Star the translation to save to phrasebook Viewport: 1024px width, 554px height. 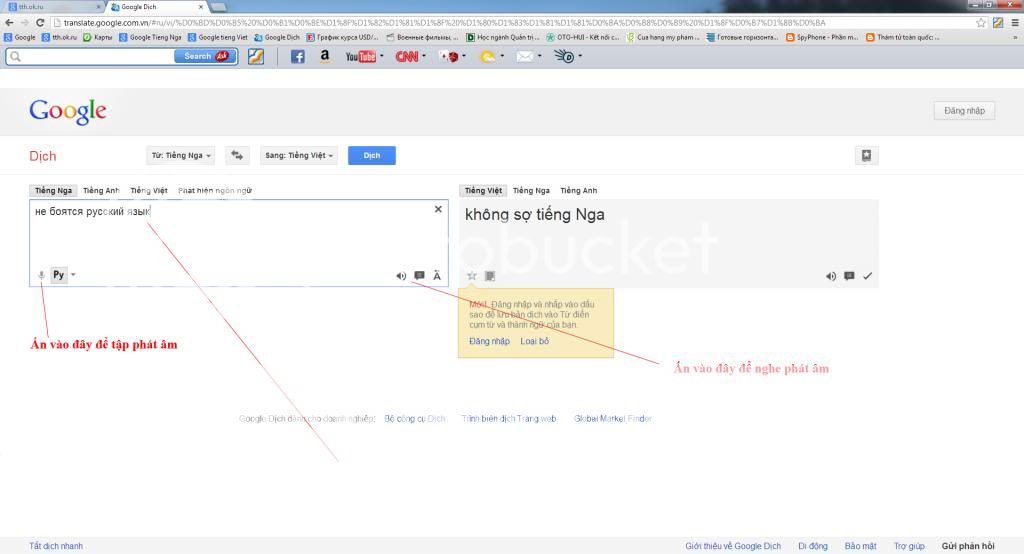pos(472,276)
